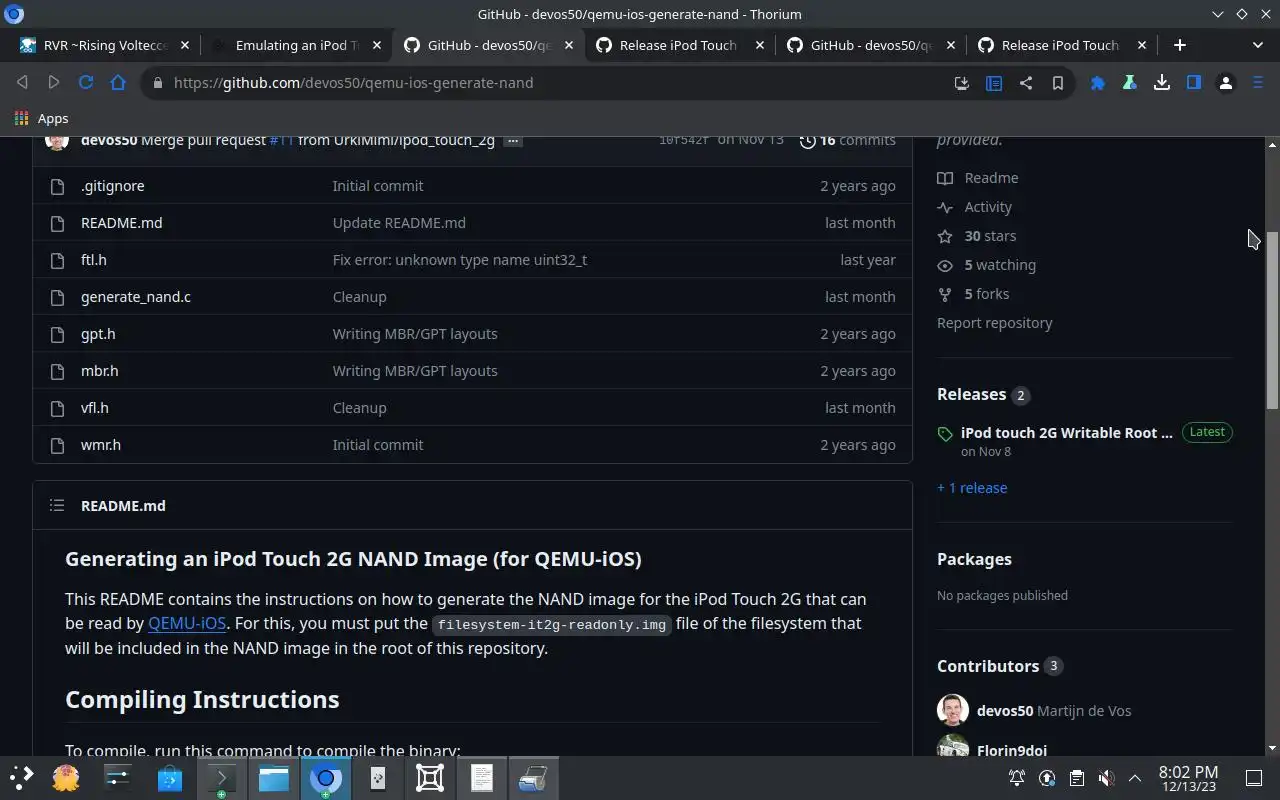This screenshot has width=1280, height=800.
Task: Switch to the fifth tab, GitHub devos50
Action: [870, 45]
